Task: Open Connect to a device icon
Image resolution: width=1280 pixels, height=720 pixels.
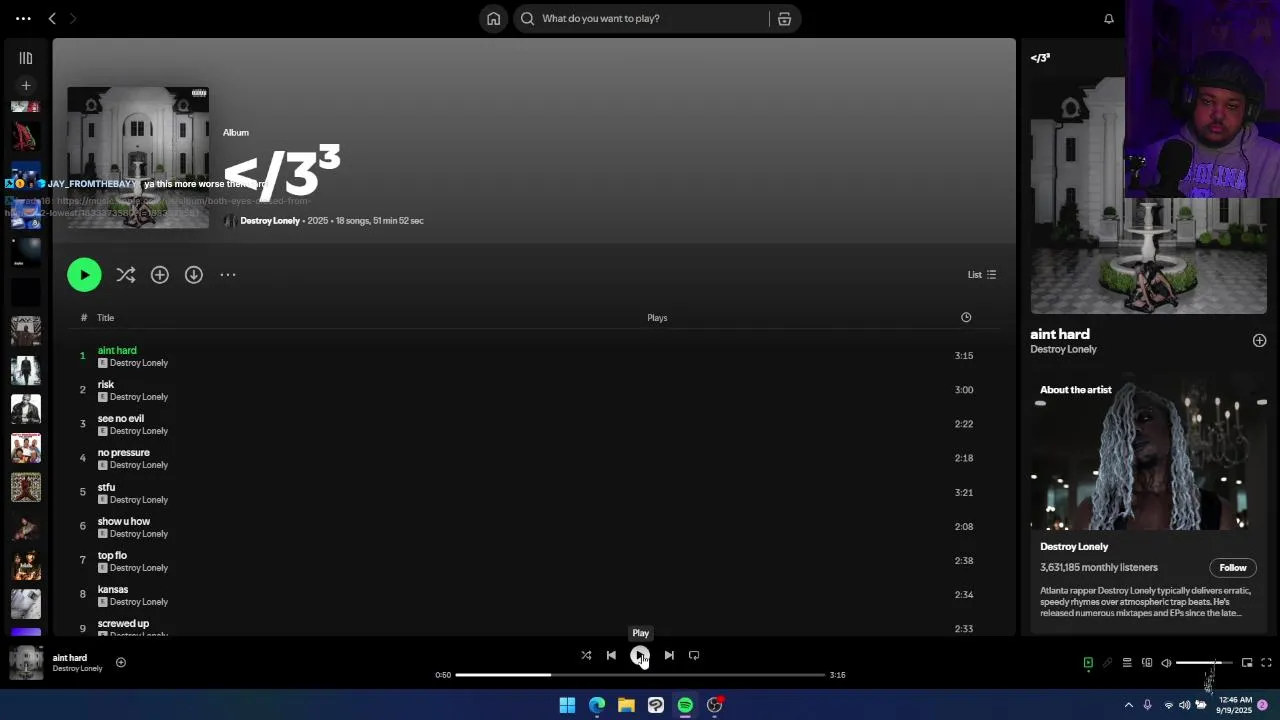Action: click(1147, 662)
